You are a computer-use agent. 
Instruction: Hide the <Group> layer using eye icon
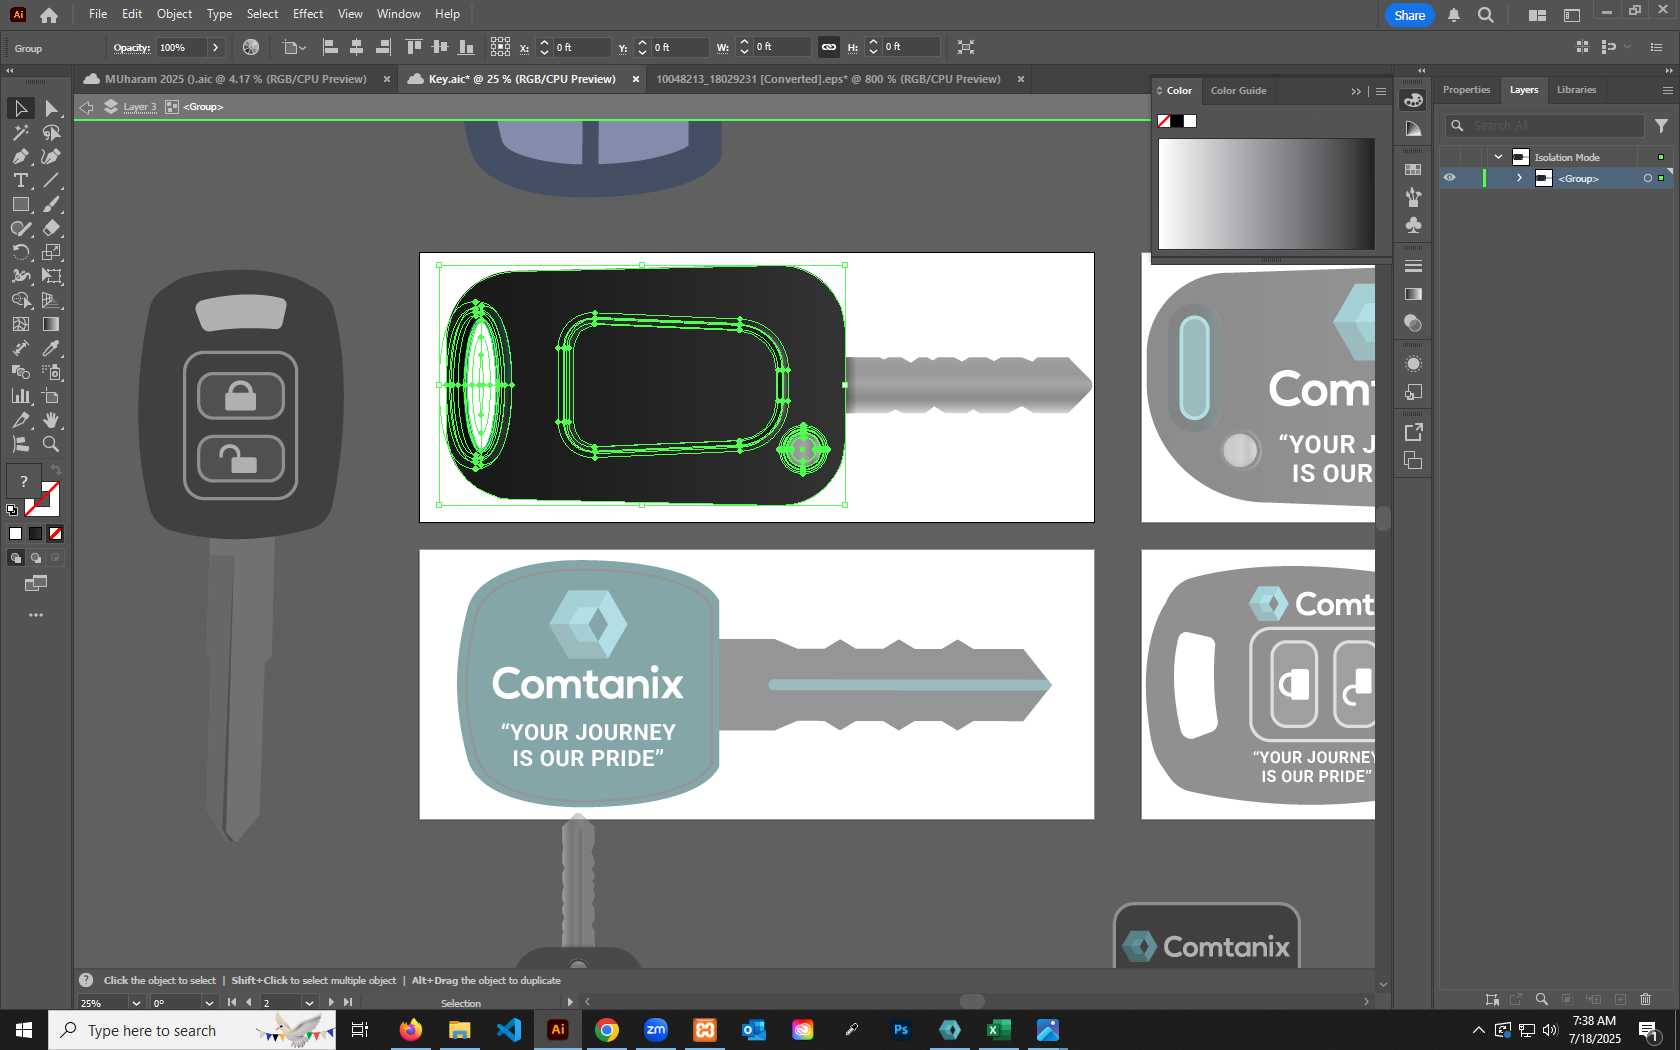tap(1449, 178)
